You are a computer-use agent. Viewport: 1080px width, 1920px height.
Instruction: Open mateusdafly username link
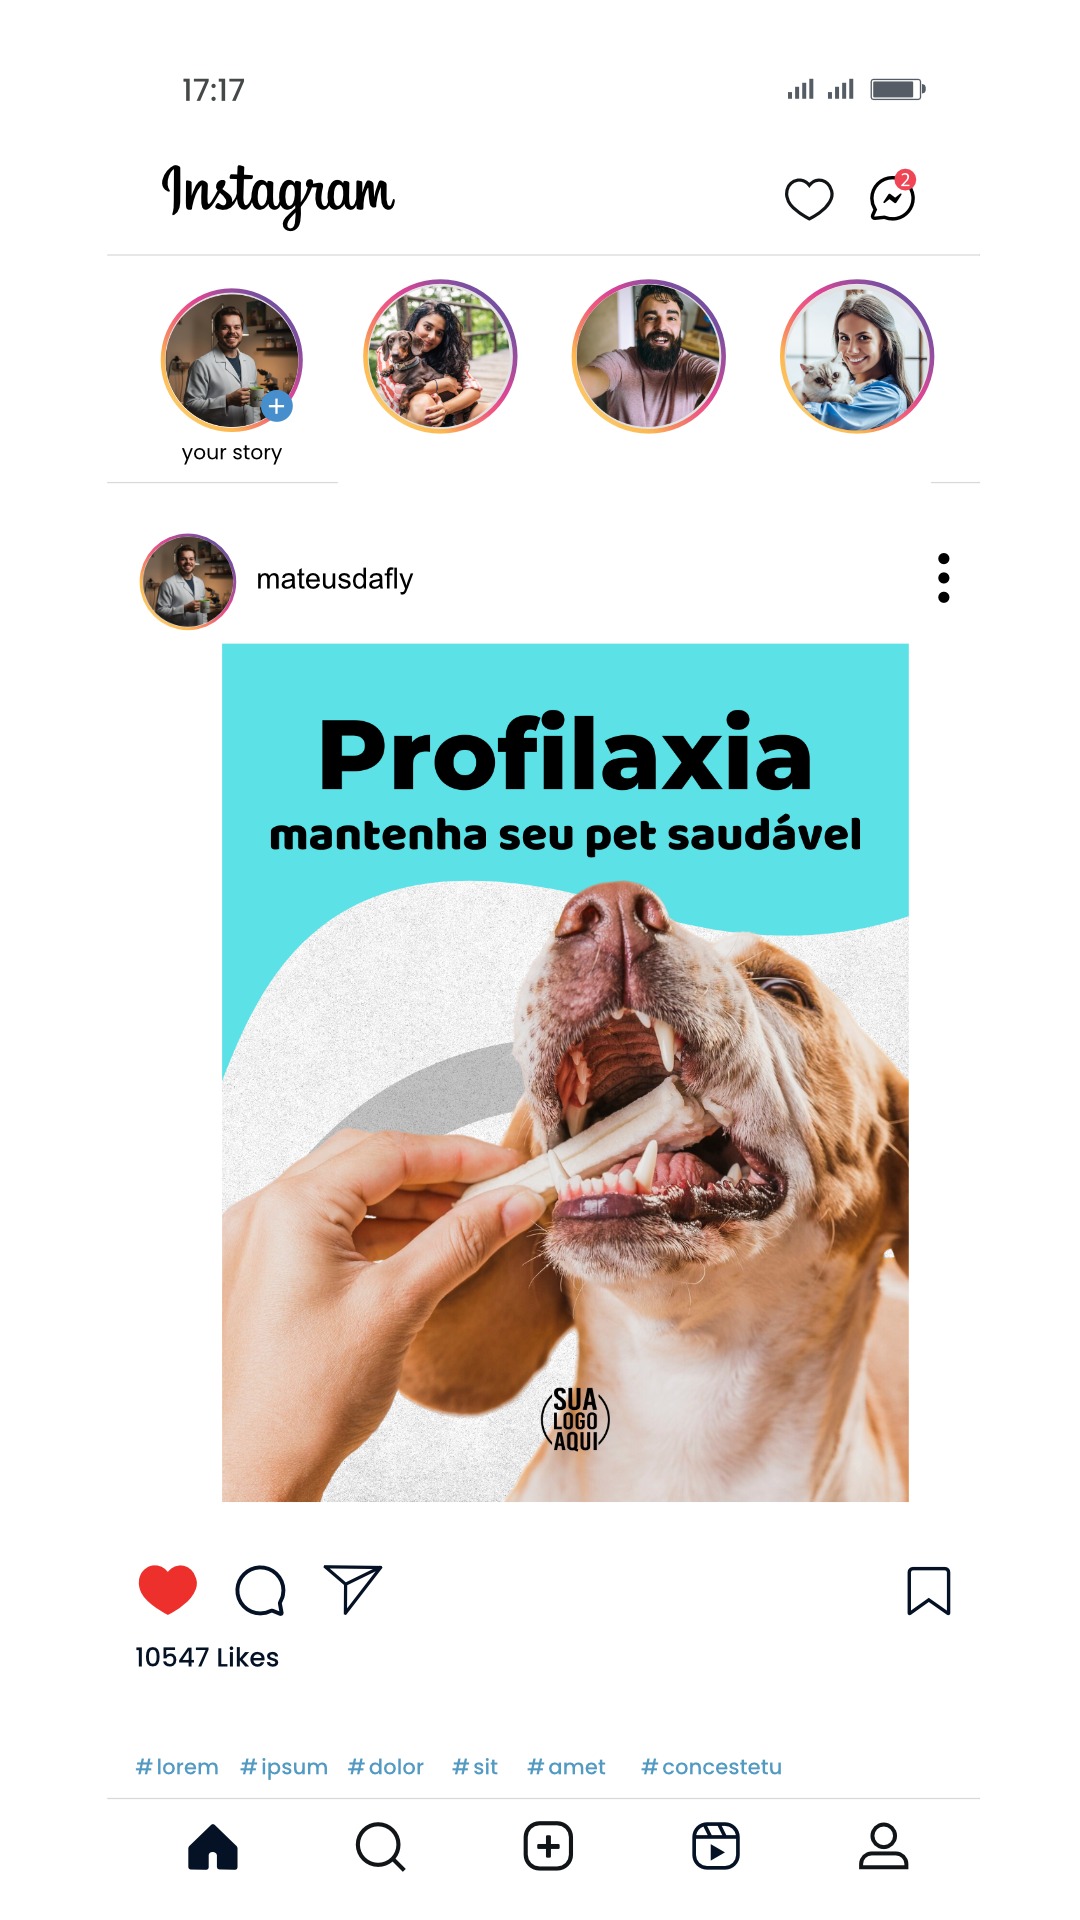pos(334,580)
